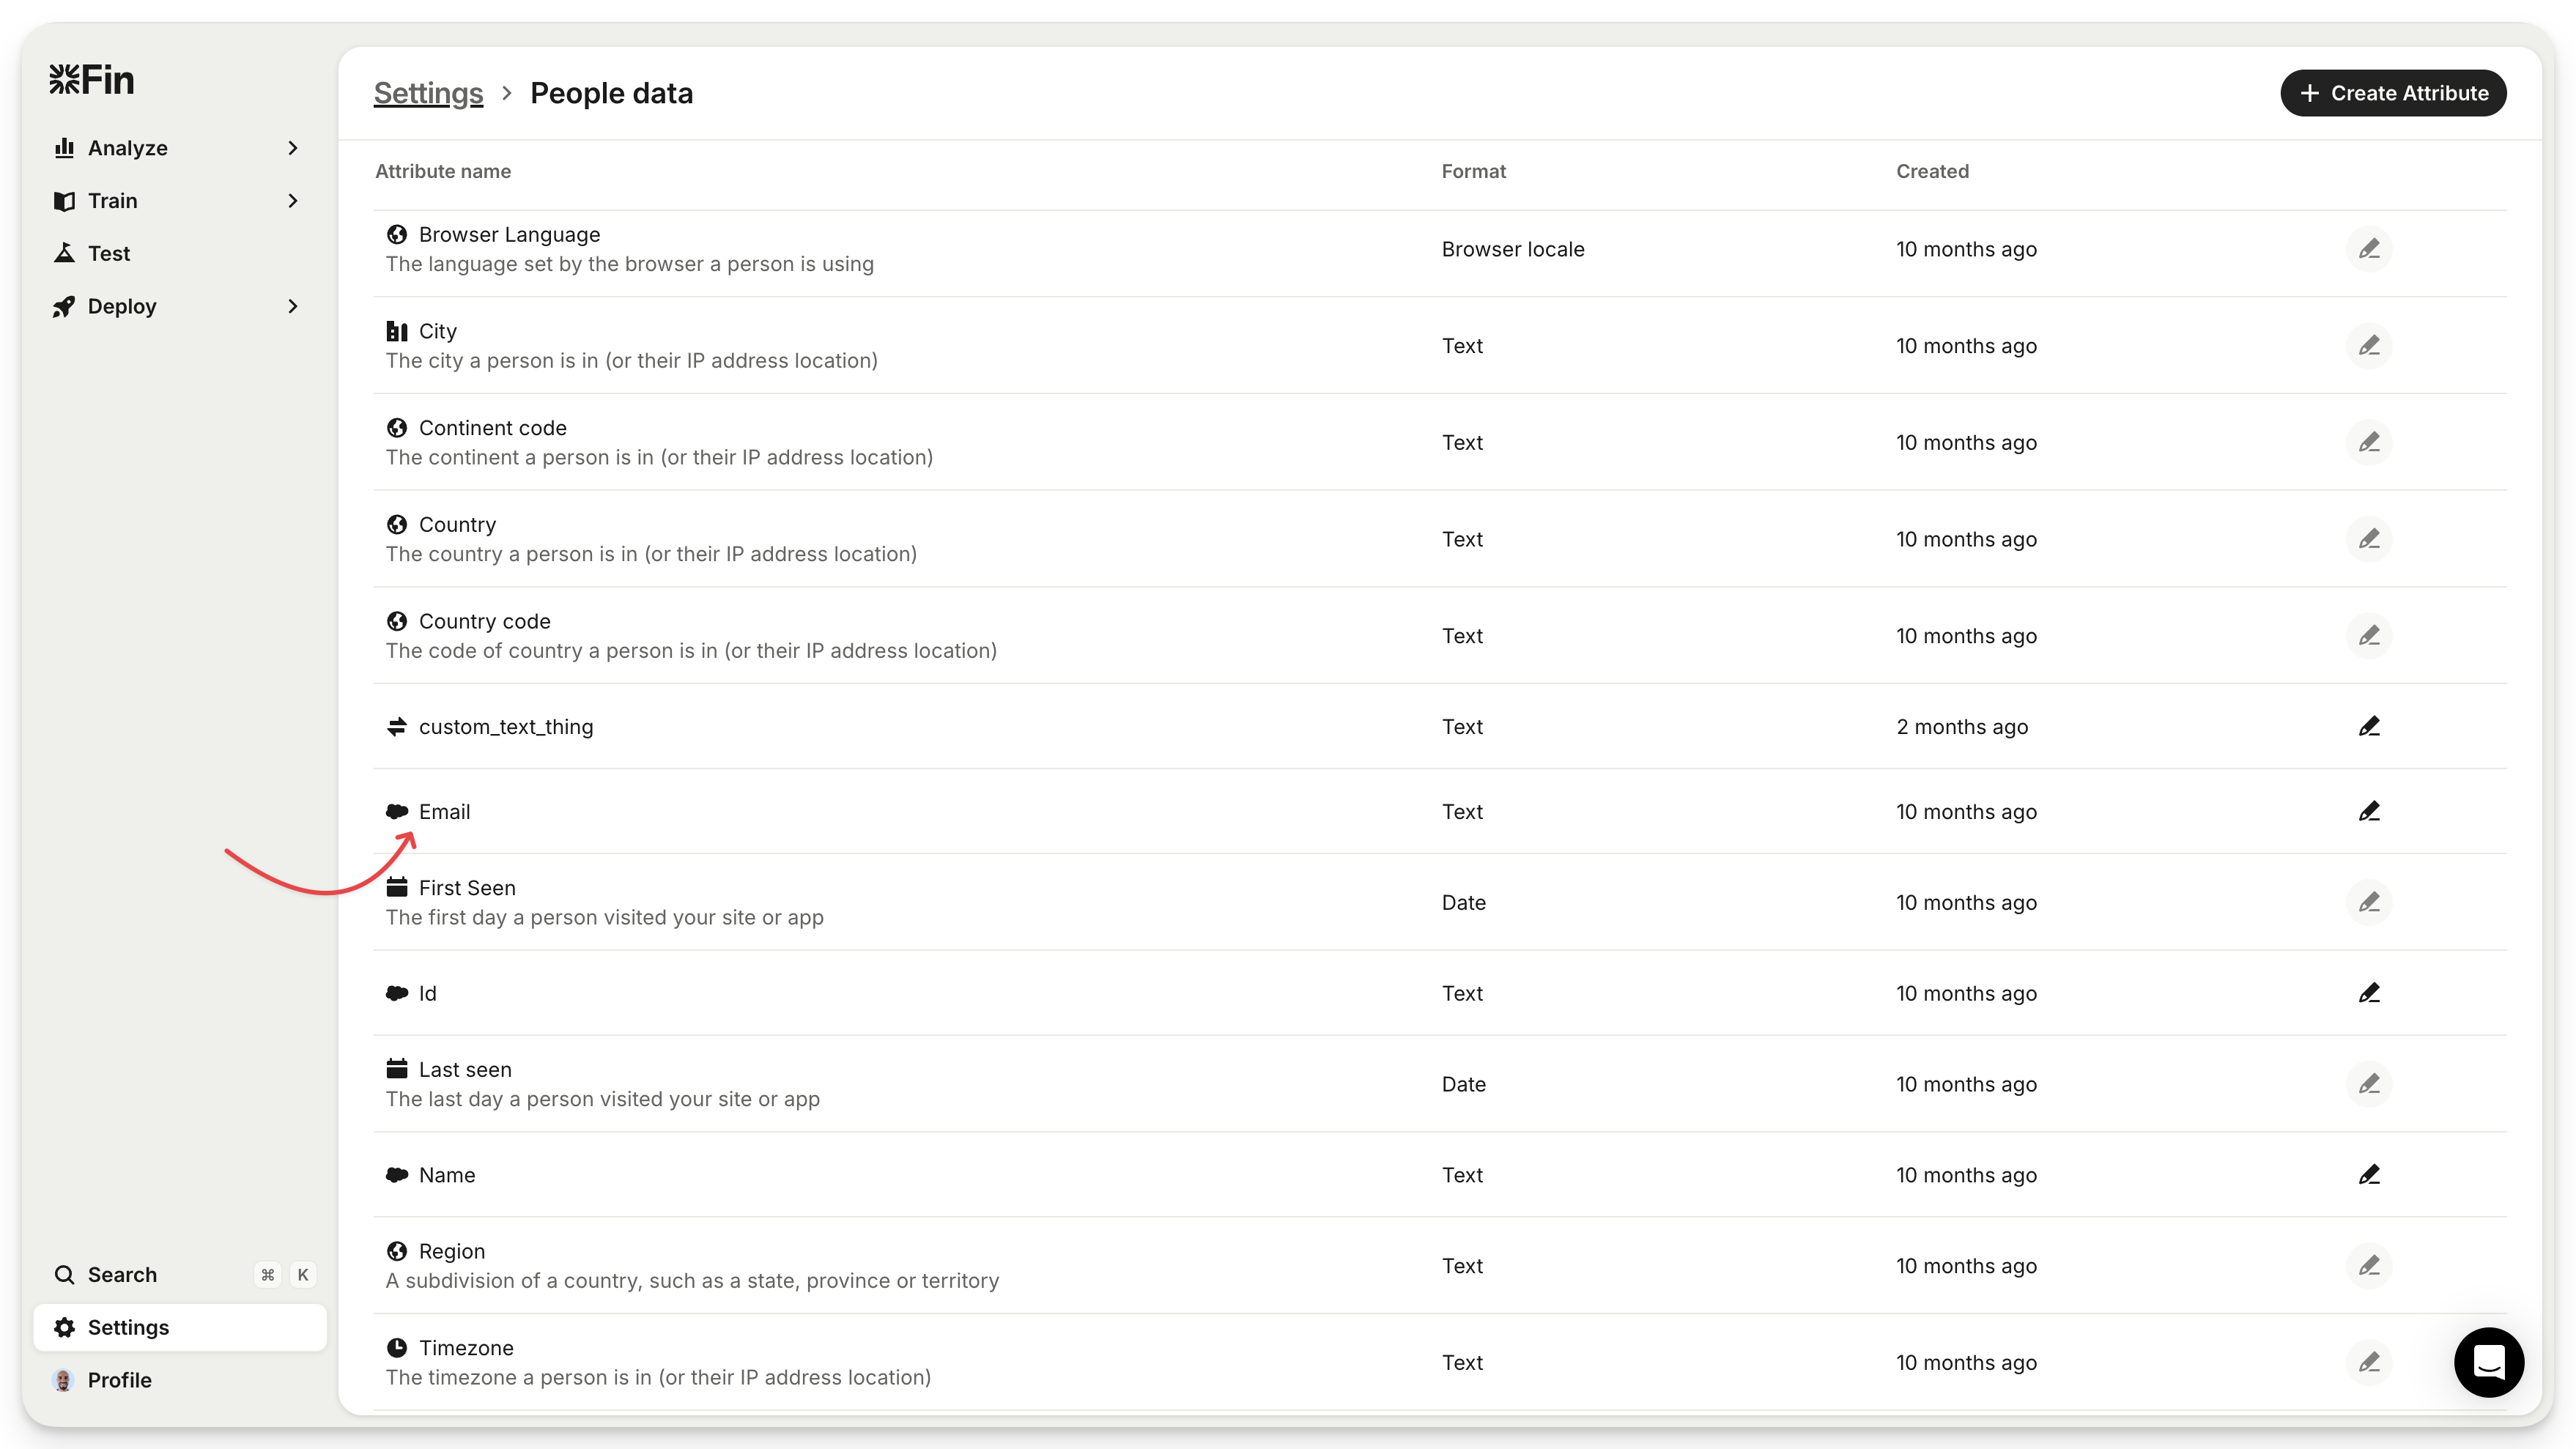Viewport: 2576px width, 1449px height.
Task: Expand the Deploy section chevron
Action: point(293,306)
